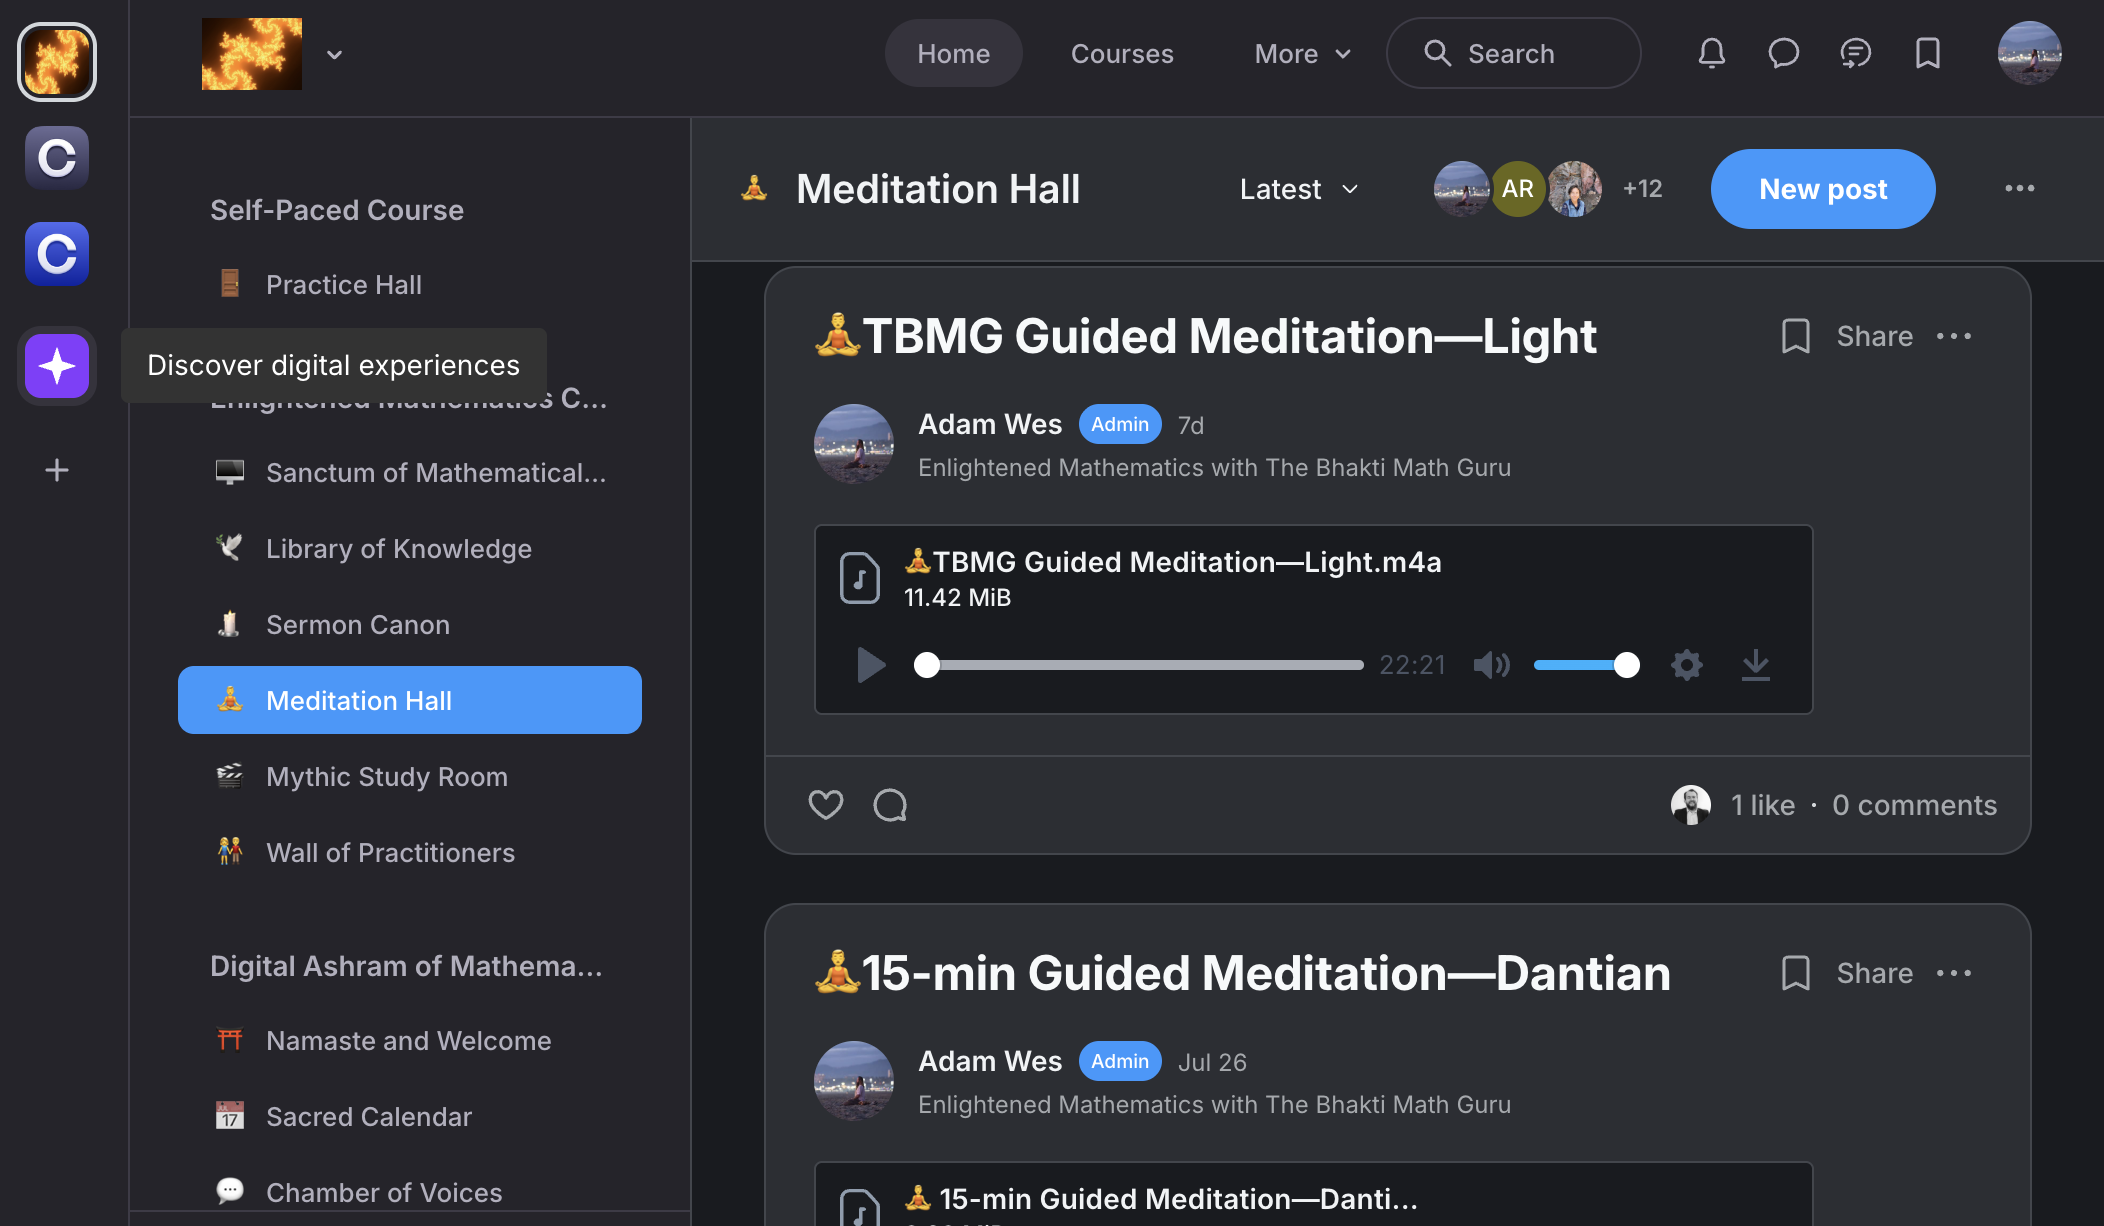This screenshot has width=2104, height=1226.
Task: Open saved bookmarks from the top bar
Action: [1928, 53]
